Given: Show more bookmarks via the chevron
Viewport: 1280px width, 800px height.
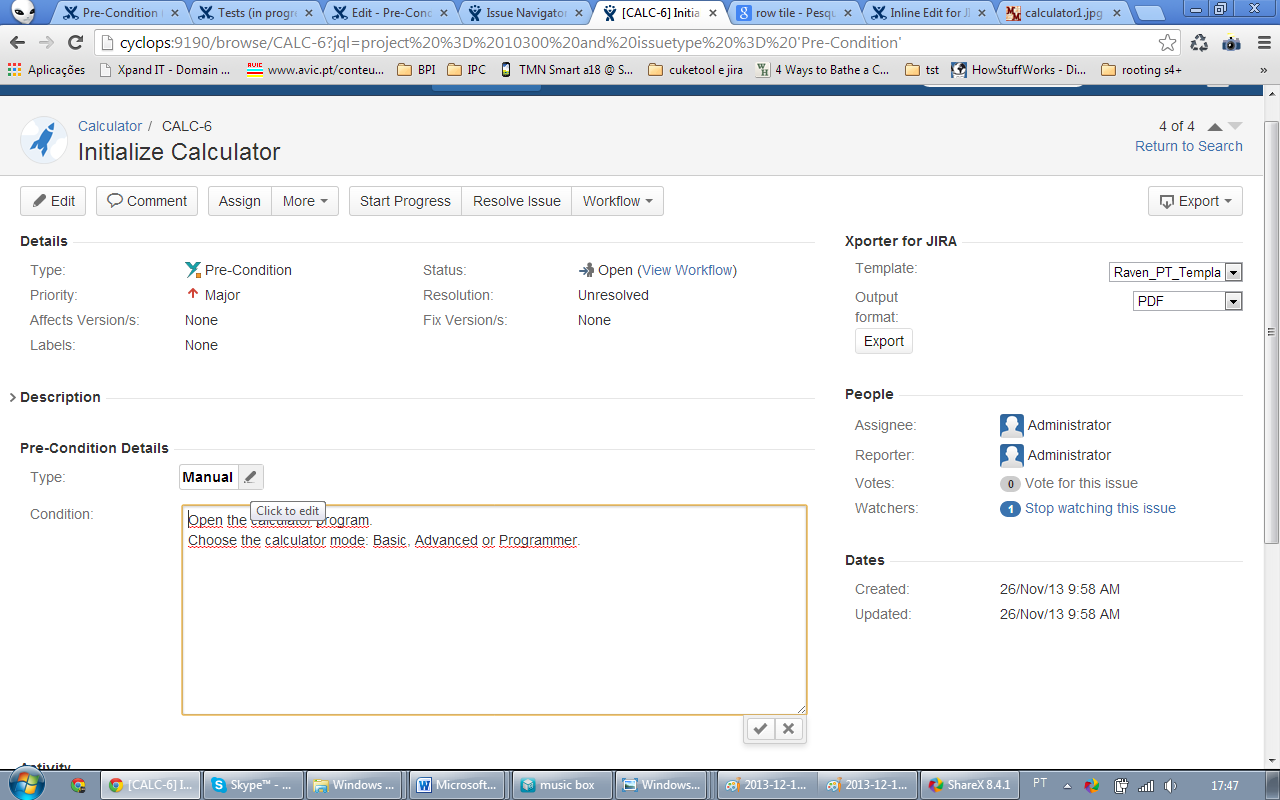Looking at the screenshot, I should pyautogui.click(x=1263, y=70).
